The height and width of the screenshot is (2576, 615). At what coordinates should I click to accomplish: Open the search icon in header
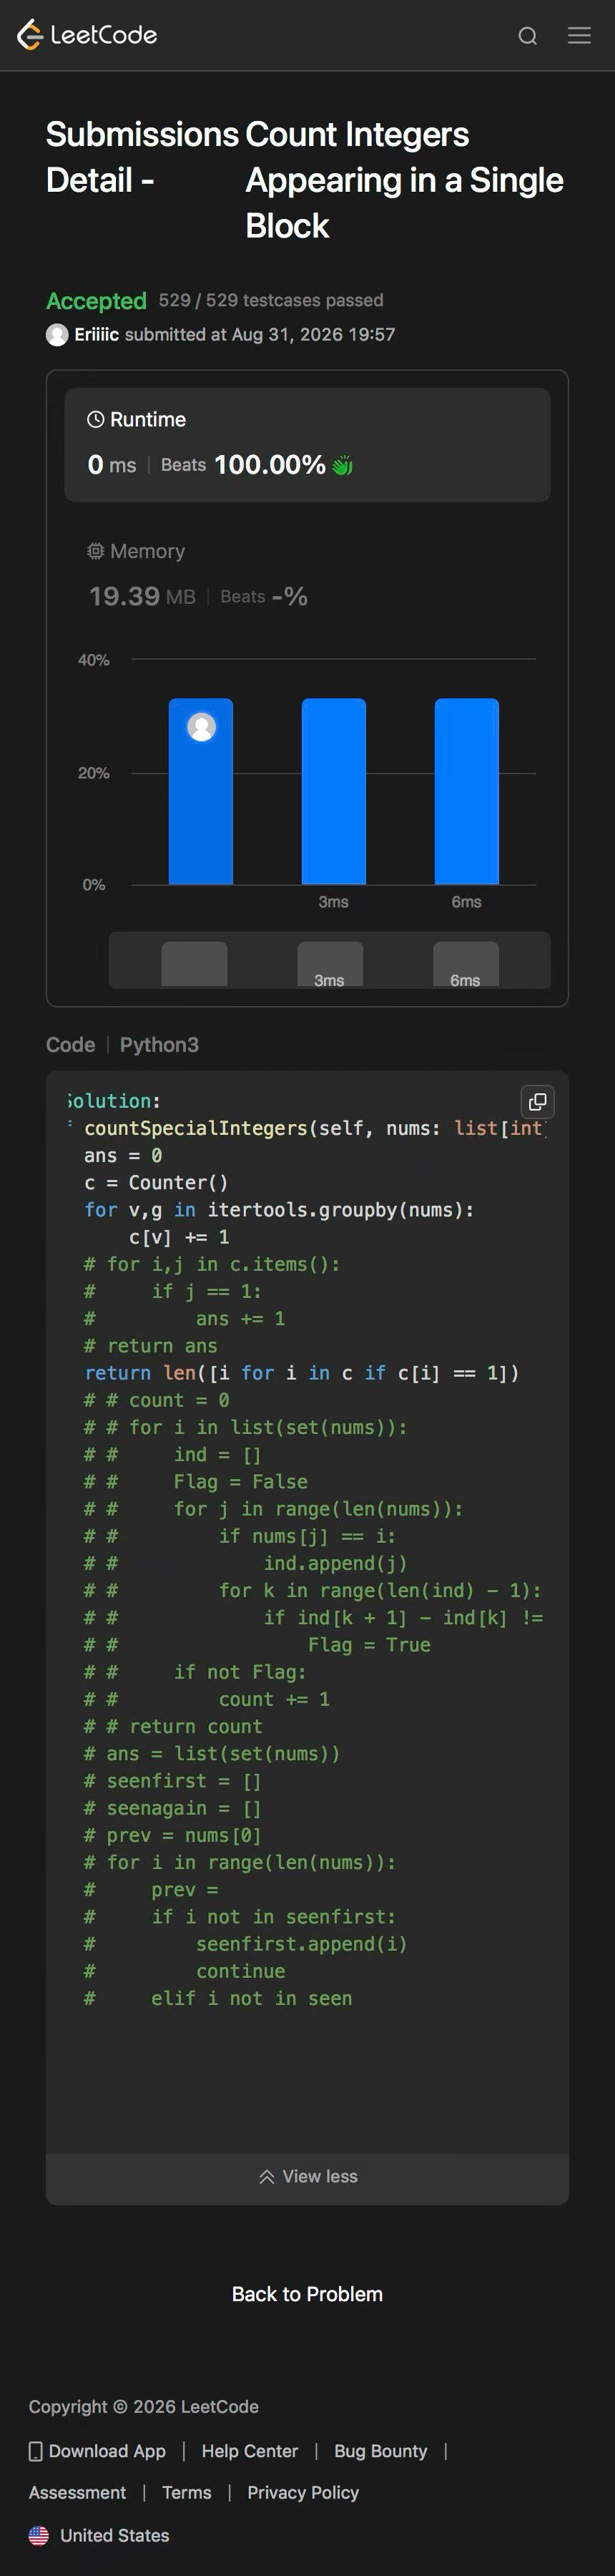pos(528,36)
